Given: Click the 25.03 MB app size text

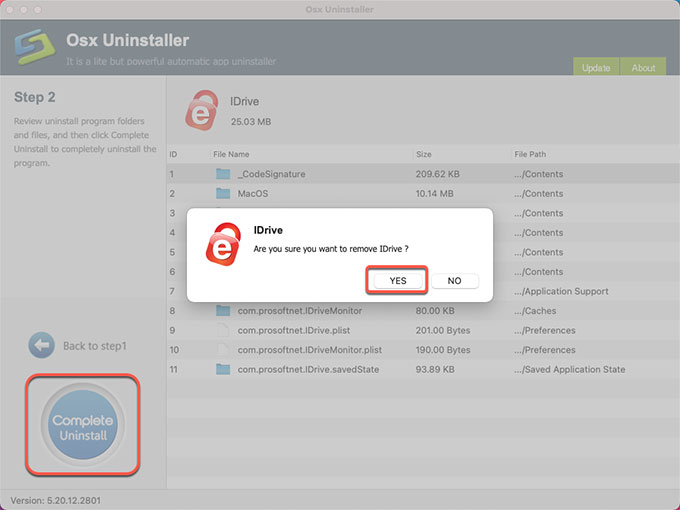Looking at the screenshot, I should tap(251, 122).
